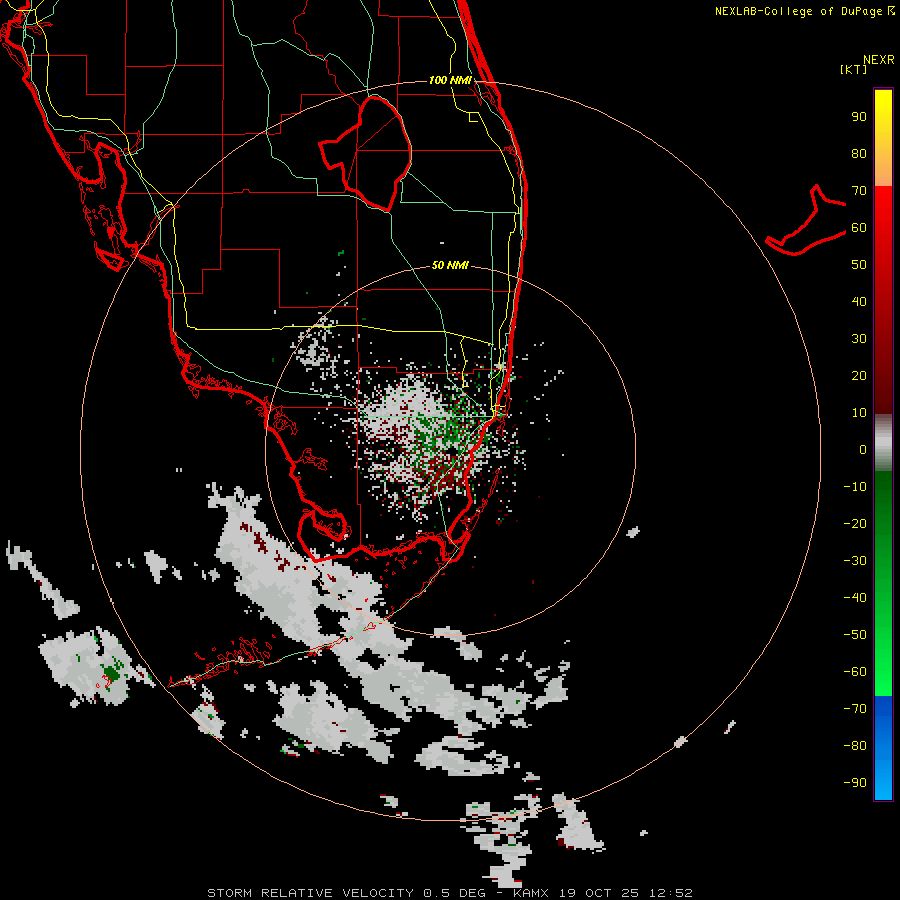Click the blue bottom segment of color bar
900x900 pixels.
tap(883, 748)
